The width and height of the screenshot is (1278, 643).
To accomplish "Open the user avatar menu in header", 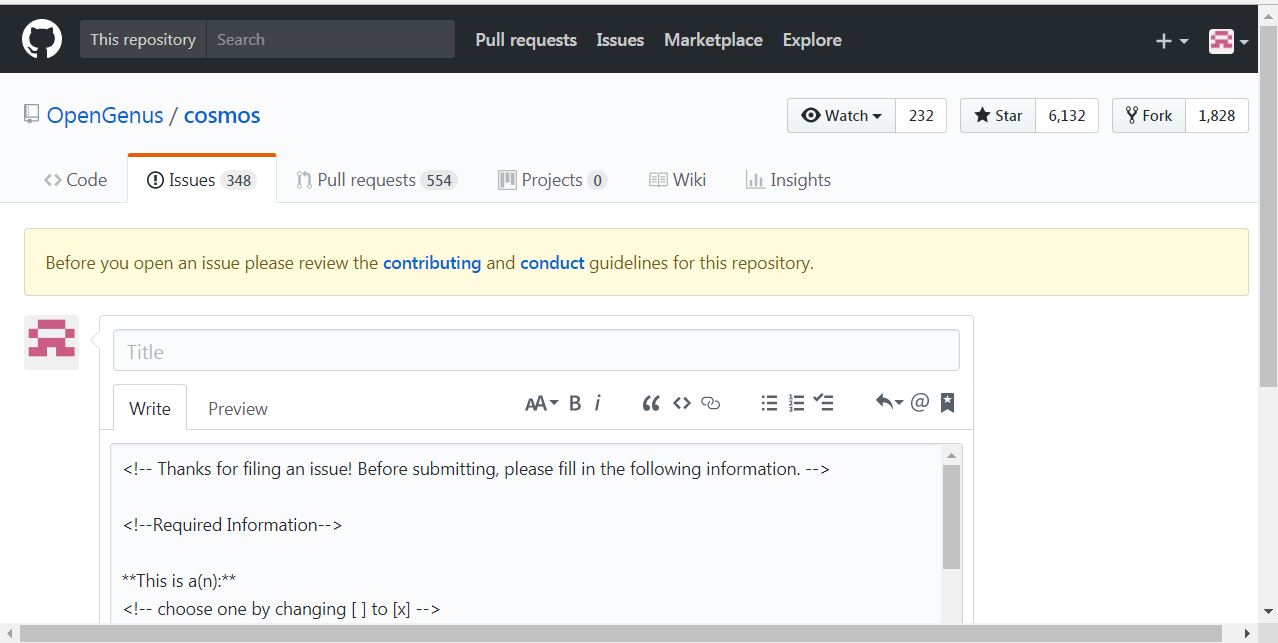I will (x=1229, y=41).
